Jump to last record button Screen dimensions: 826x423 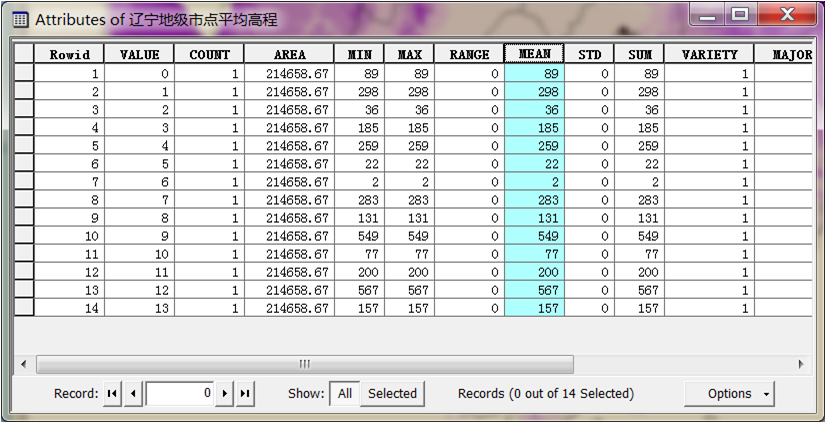tap(245, 394)
